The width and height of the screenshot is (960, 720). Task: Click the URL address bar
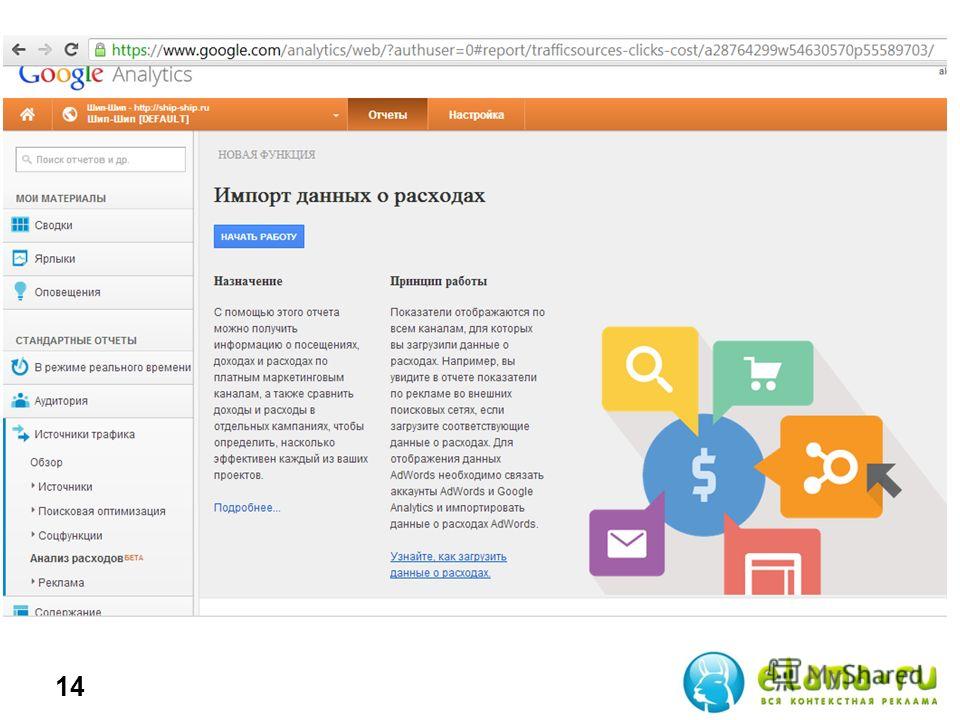[517, 50]
